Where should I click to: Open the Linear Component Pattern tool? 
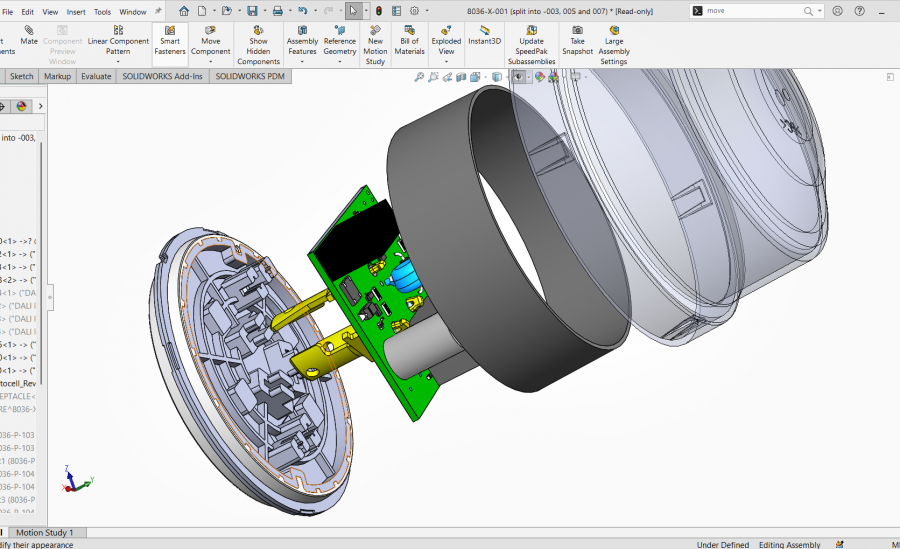click(x=118, y=43)
